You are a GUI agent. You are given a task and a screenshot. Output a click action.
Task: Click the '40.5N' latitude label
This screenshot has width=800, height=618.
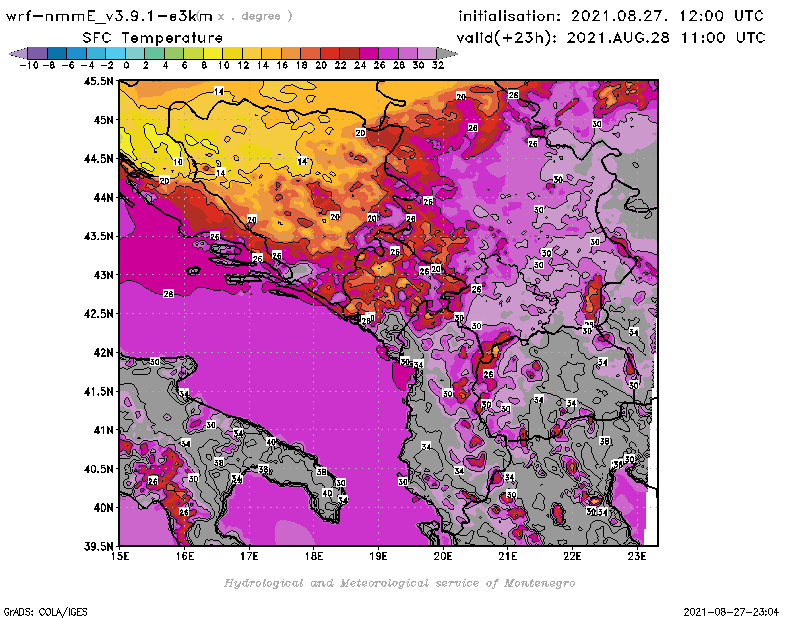click(x=98, y=468)
